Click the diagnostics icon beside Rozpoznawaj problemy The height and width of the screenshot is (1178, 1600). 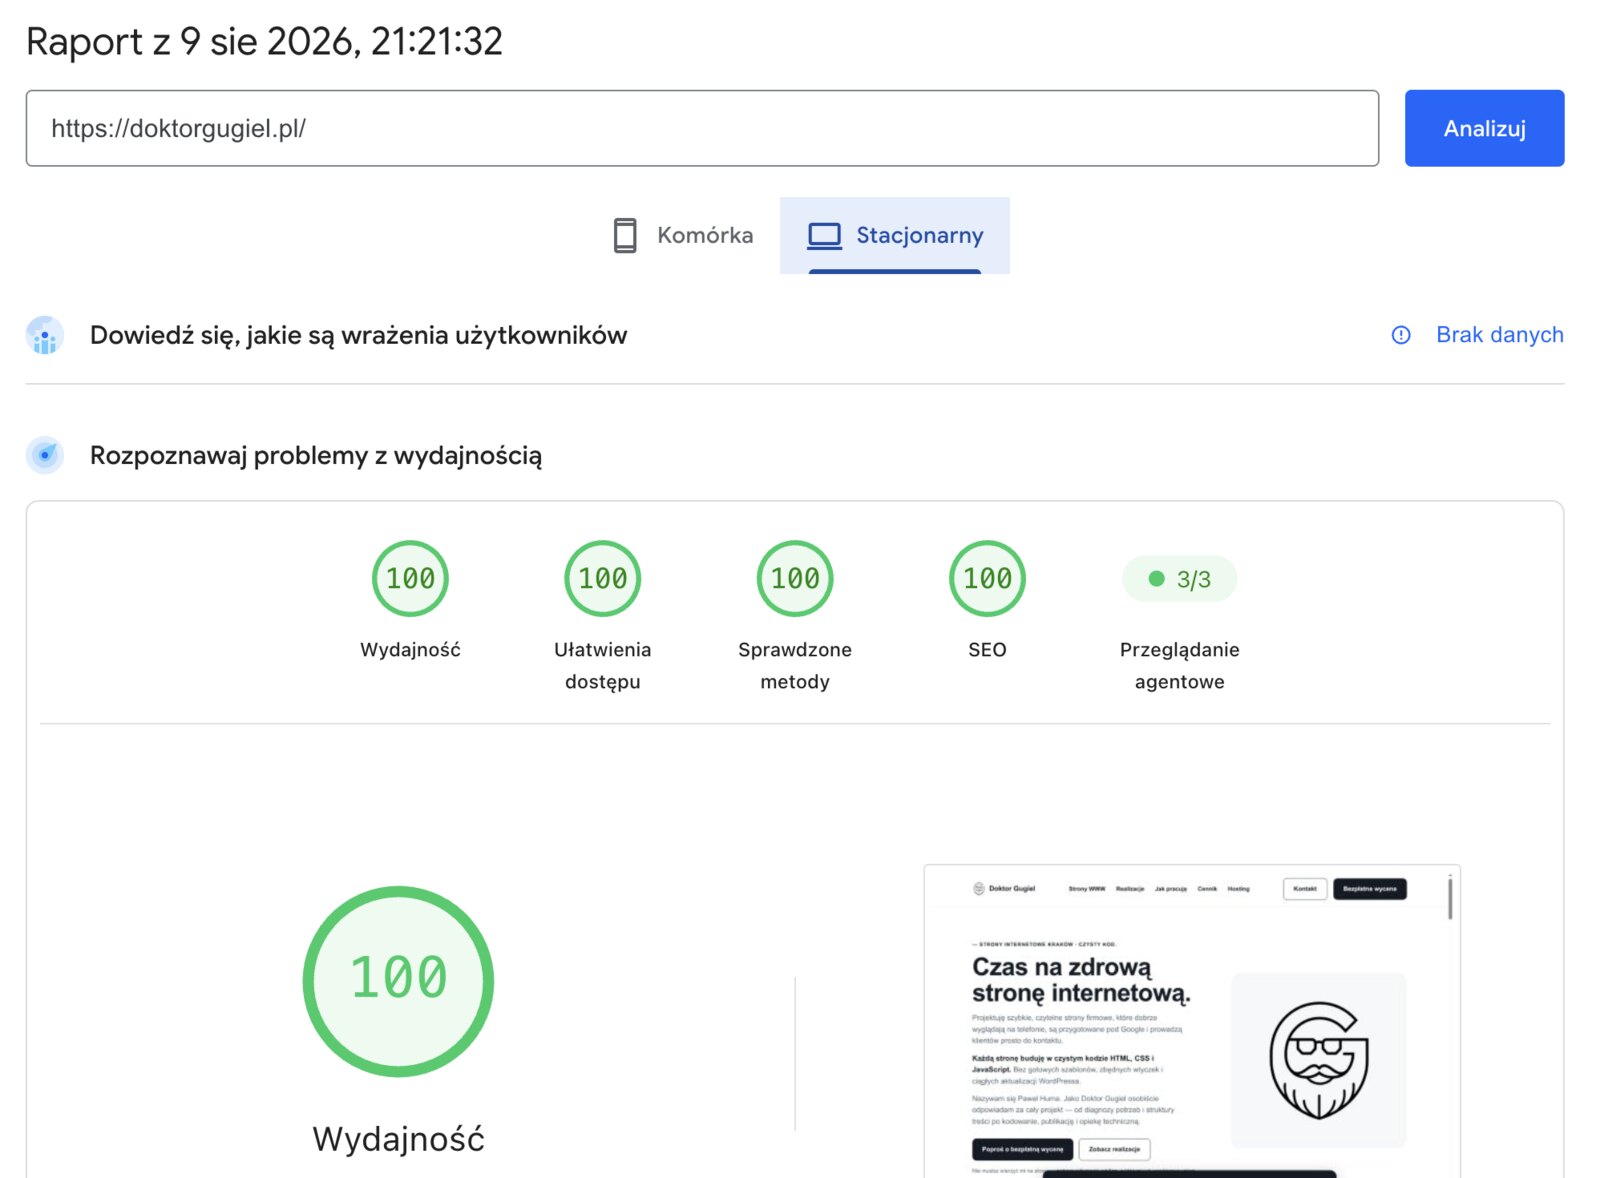point(45,455)
